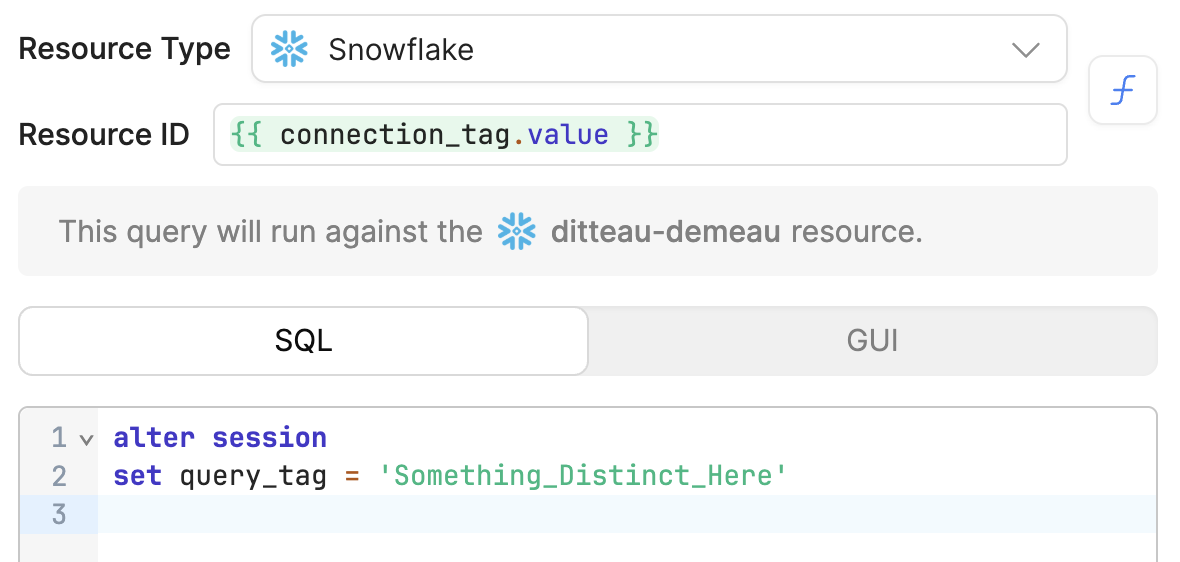Screen dimensions: 1180x562
Task: Collapse the code fold arrow on line 1
Action: click(x=87, y=439)
